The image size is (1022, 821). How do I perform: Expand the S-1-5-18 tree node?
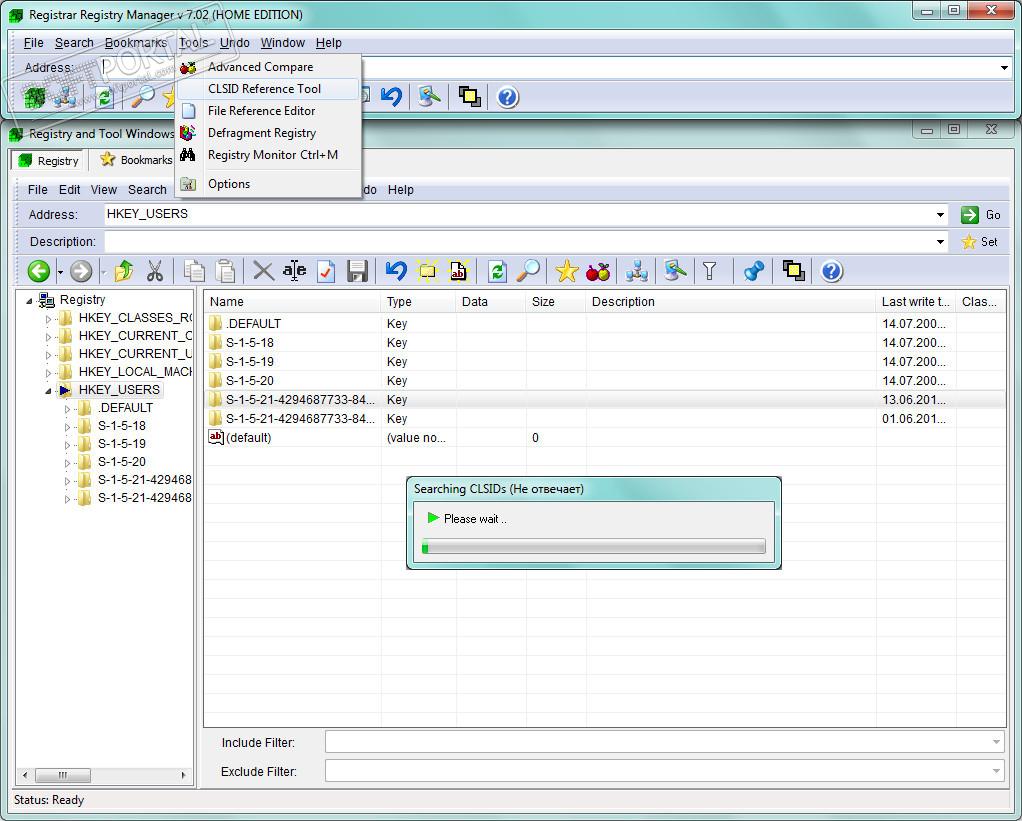(67, 427)
